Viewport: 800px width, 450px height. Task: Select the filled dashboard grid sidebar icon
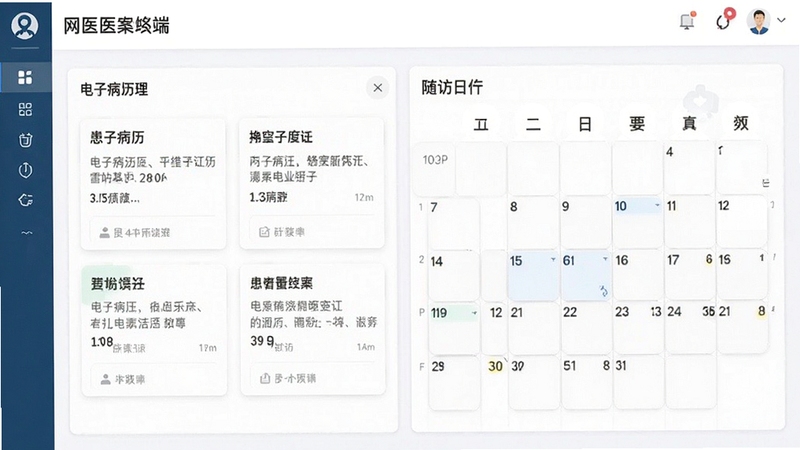tap(25, 77)
